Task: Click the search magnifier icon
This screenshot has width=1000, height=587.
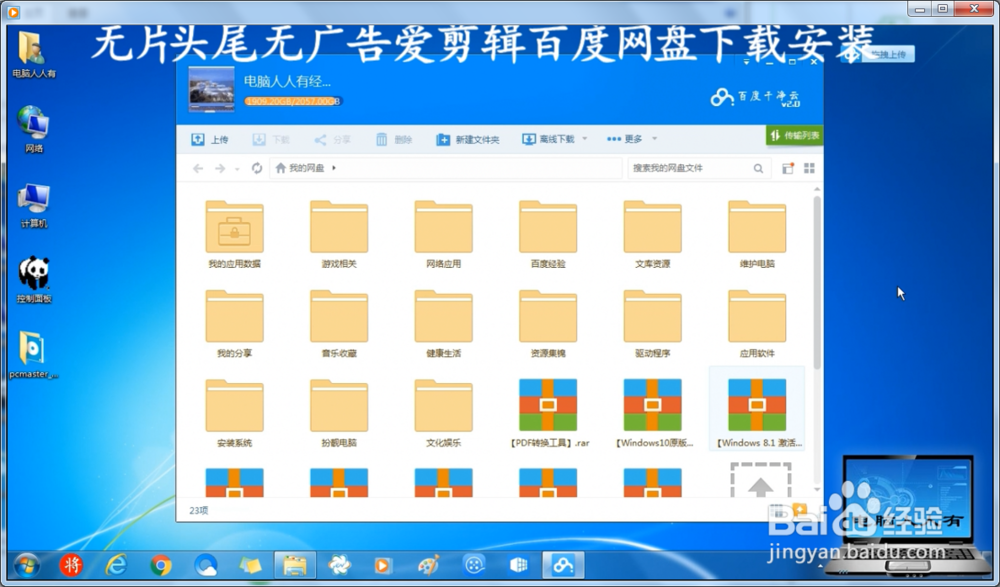Action: 758,168
